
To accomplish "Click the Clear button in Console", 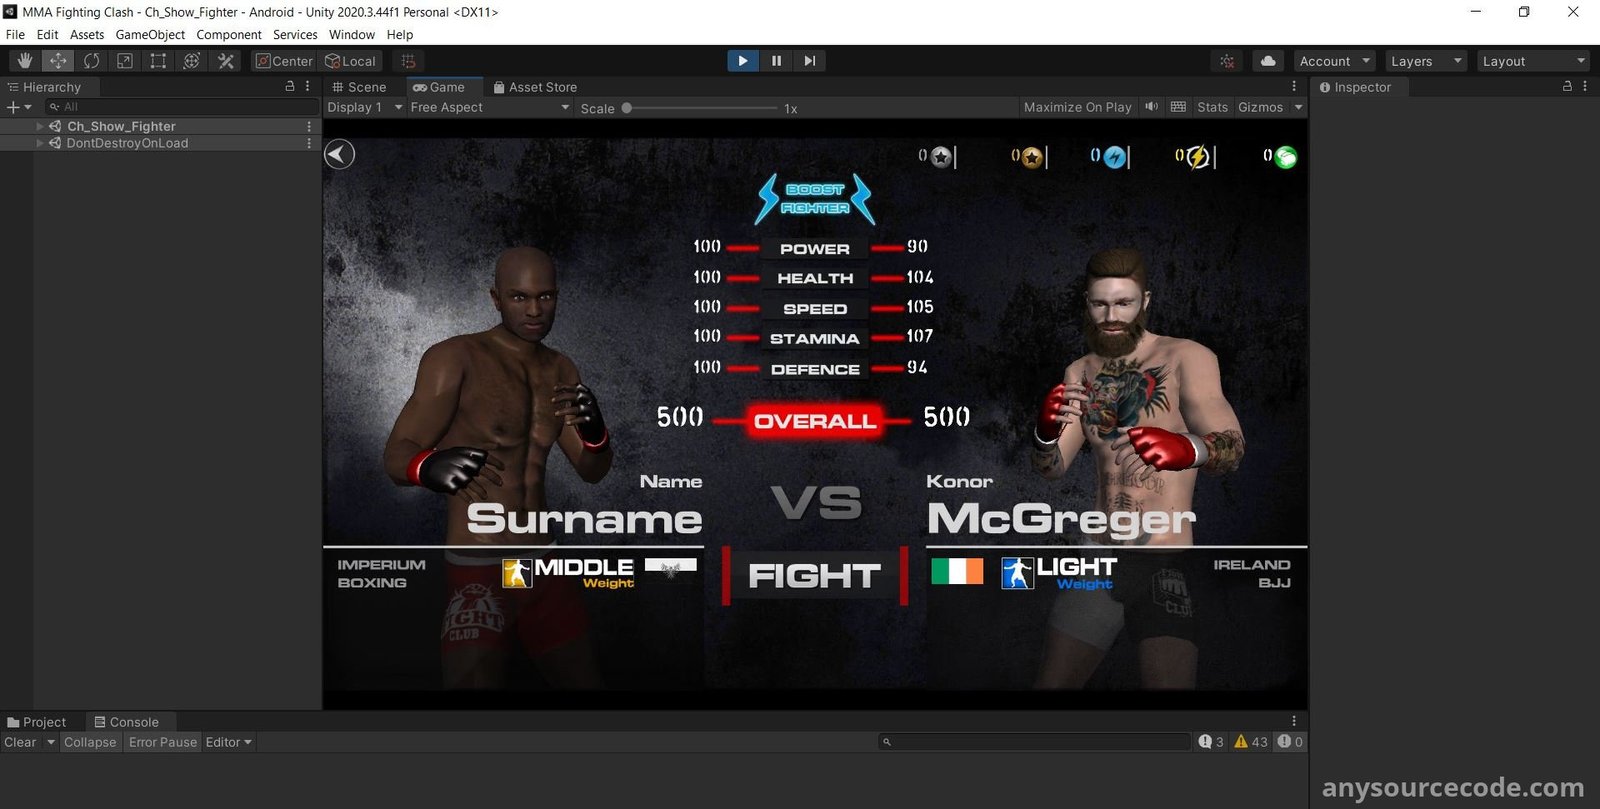I will pos(20,742).
